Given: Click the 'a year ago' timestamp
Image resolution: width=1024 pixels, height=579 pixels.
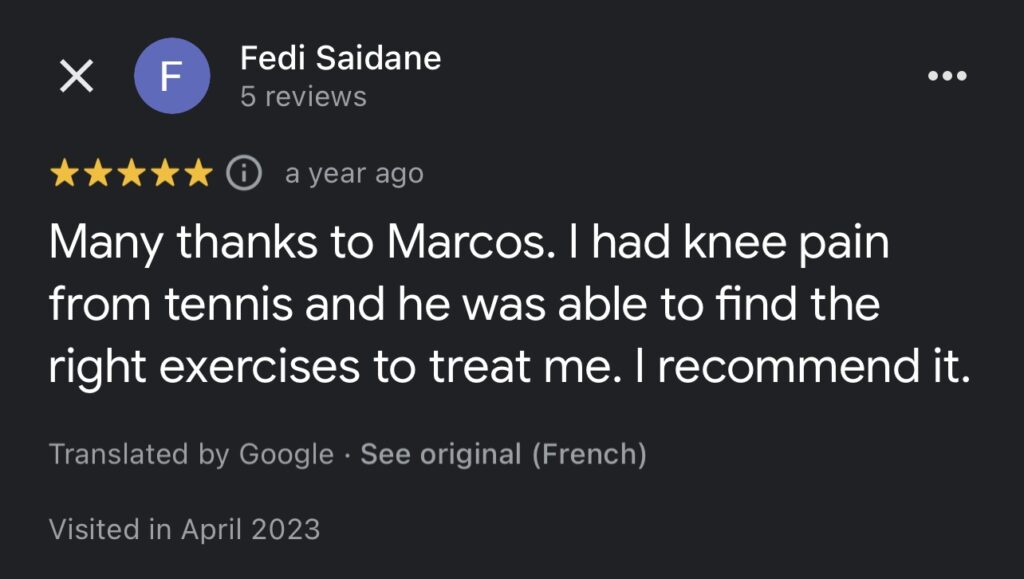Looking at the screenshot, I should pyautogui.click(x=355, y=174).
